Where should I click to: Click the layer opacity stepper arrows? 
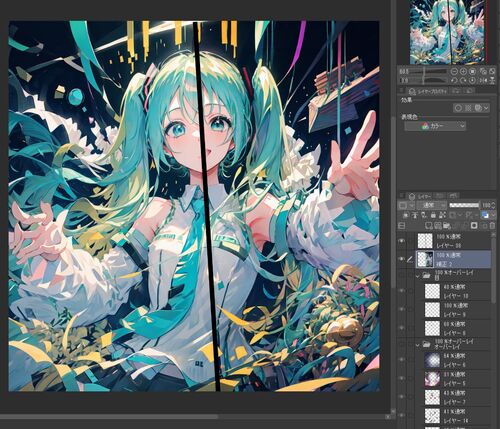coord(493,205)
